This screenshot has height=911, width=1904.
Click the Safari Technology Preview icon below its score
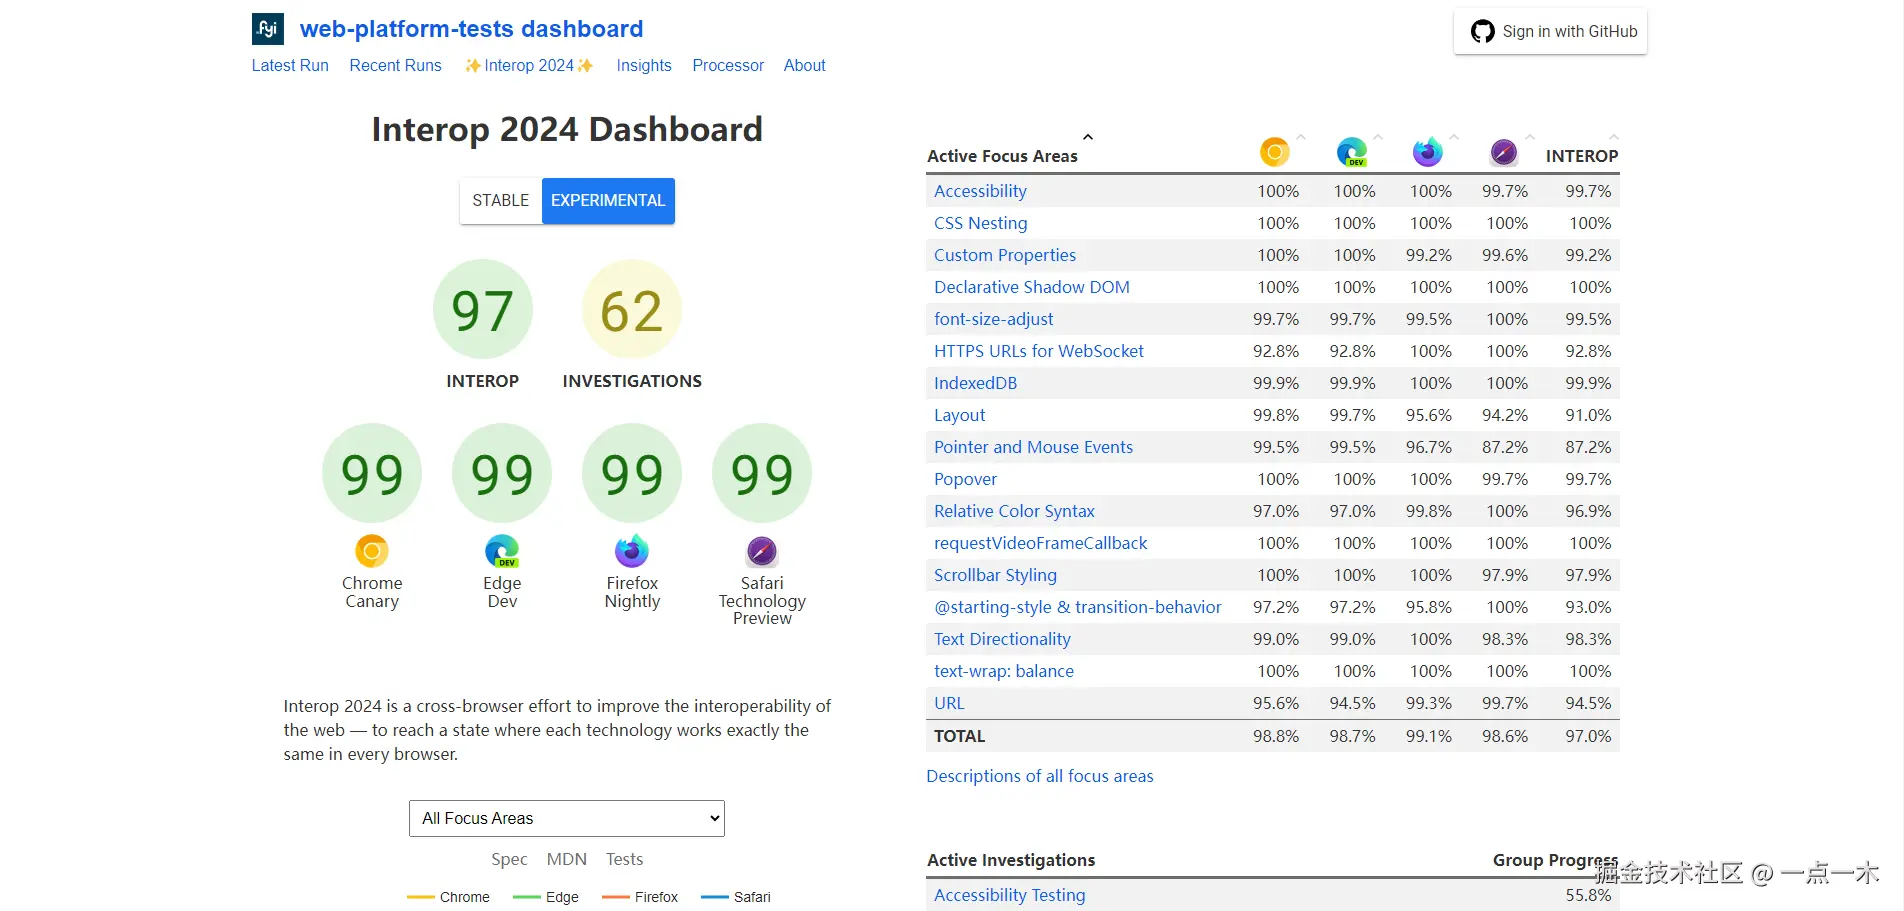pyautogui.click(x=762, y=551)
